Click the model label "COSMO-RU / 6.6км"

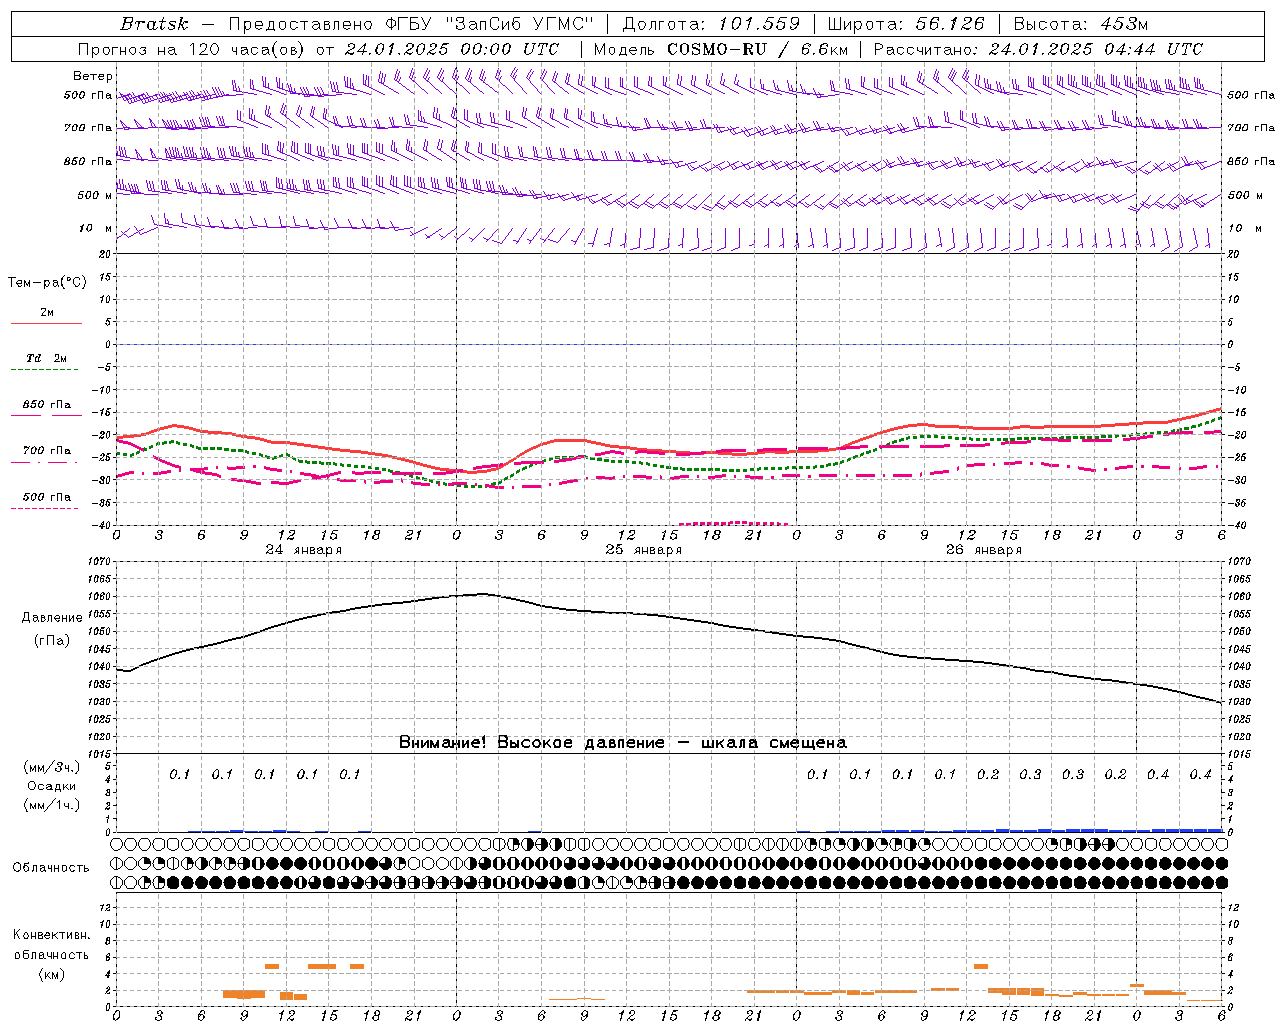[x=758, y=49]
